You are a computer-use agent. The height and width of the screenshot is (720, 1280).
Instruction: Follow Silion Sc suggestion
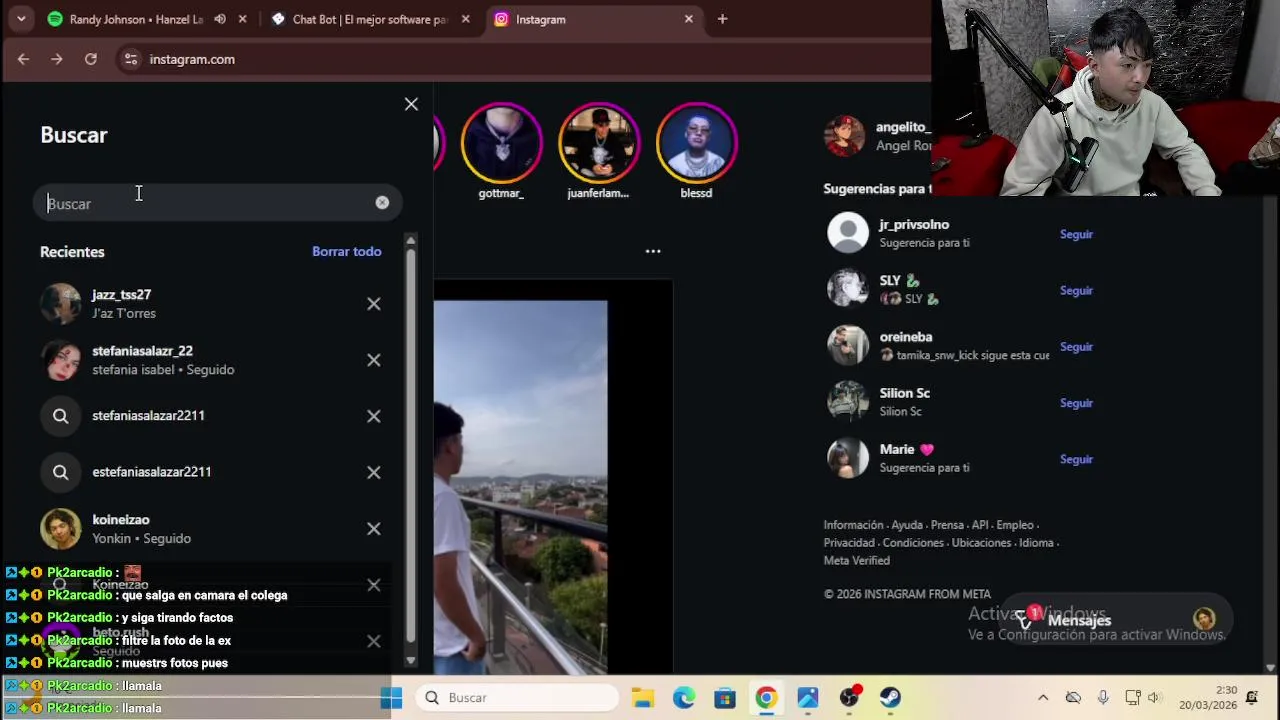point(1076,403)
